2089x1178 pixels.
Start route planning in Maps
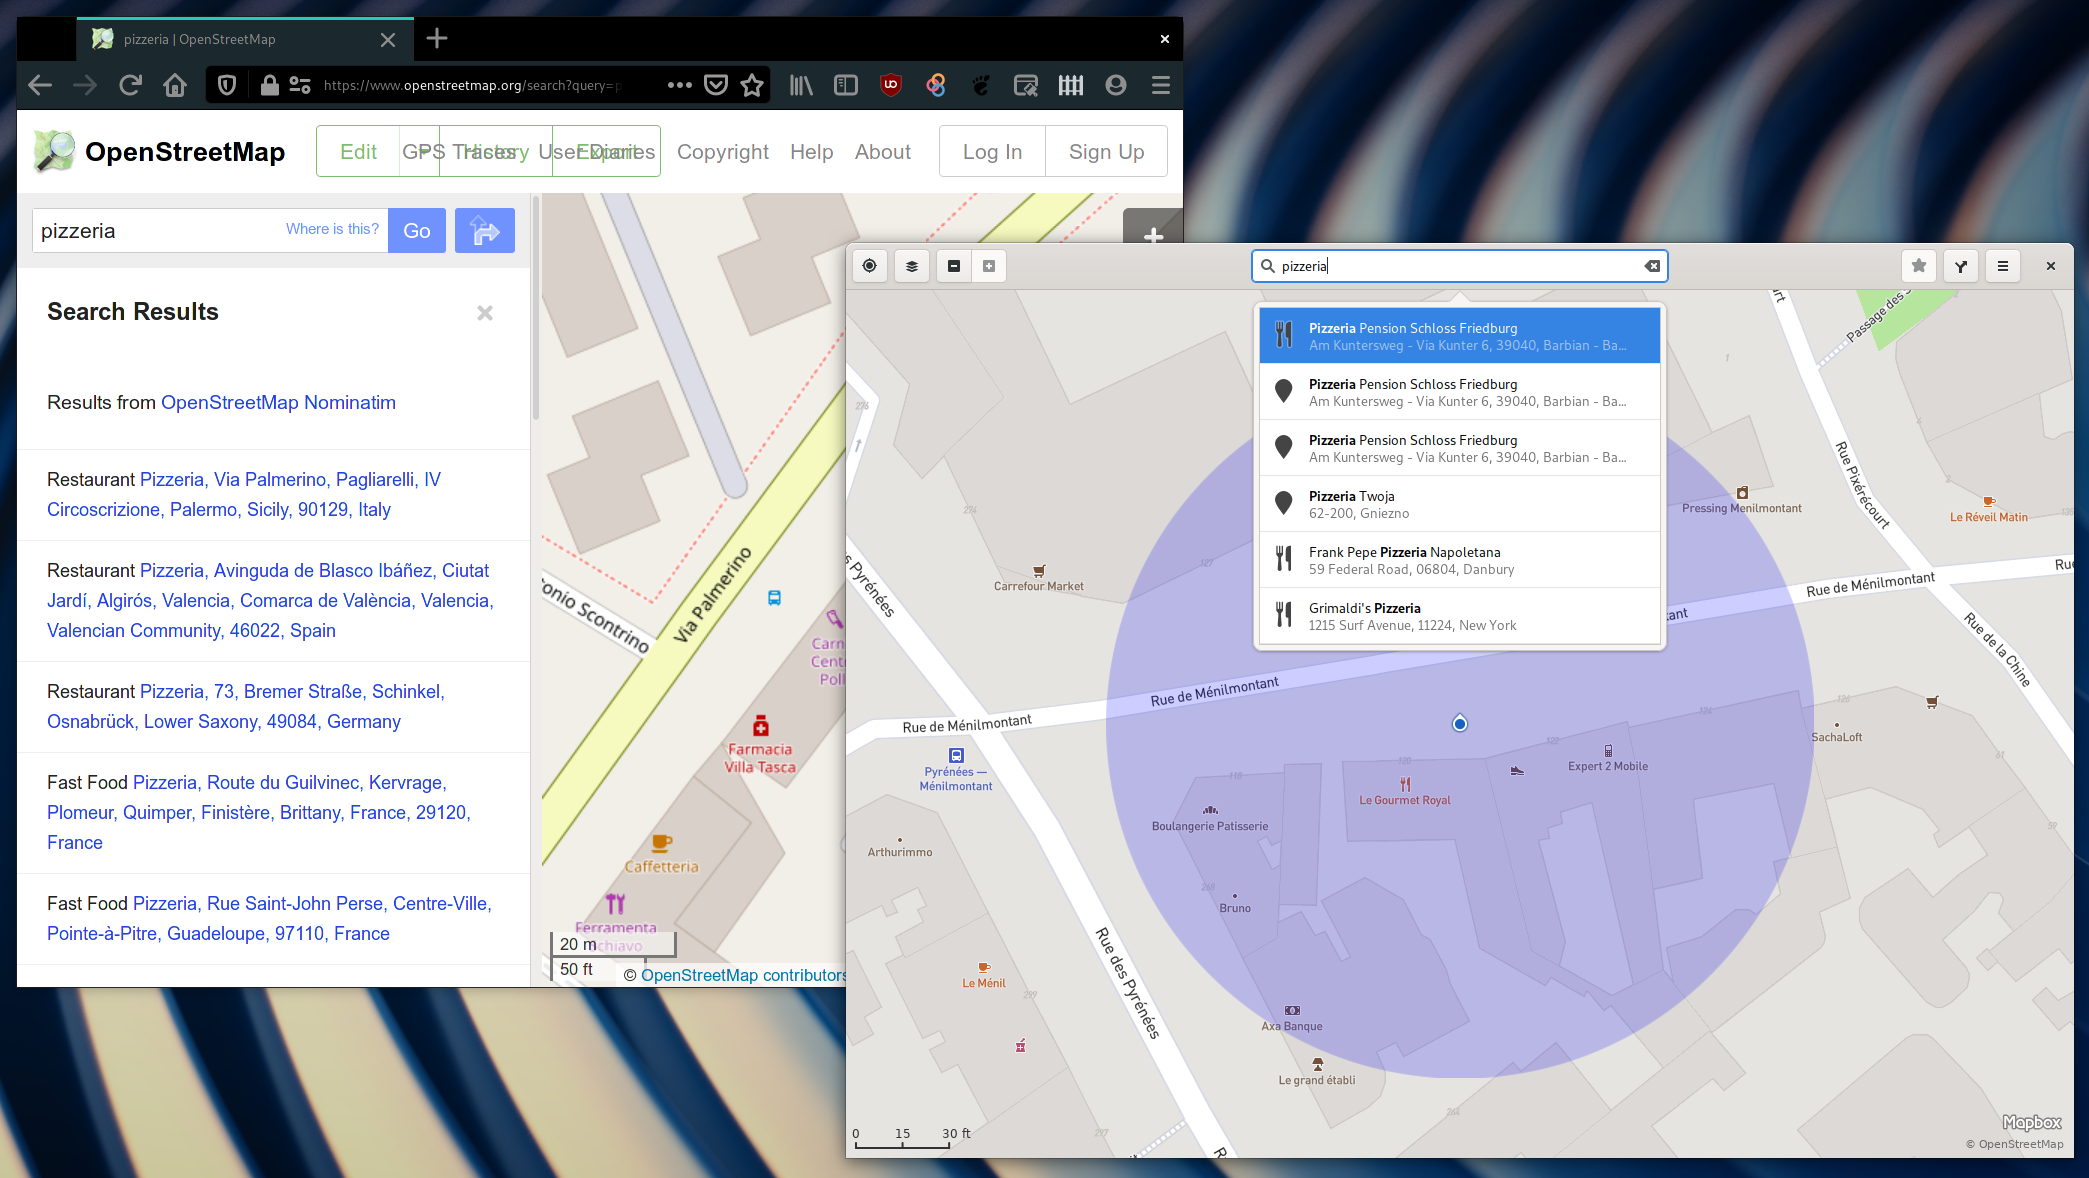[x=1959, y=266]
